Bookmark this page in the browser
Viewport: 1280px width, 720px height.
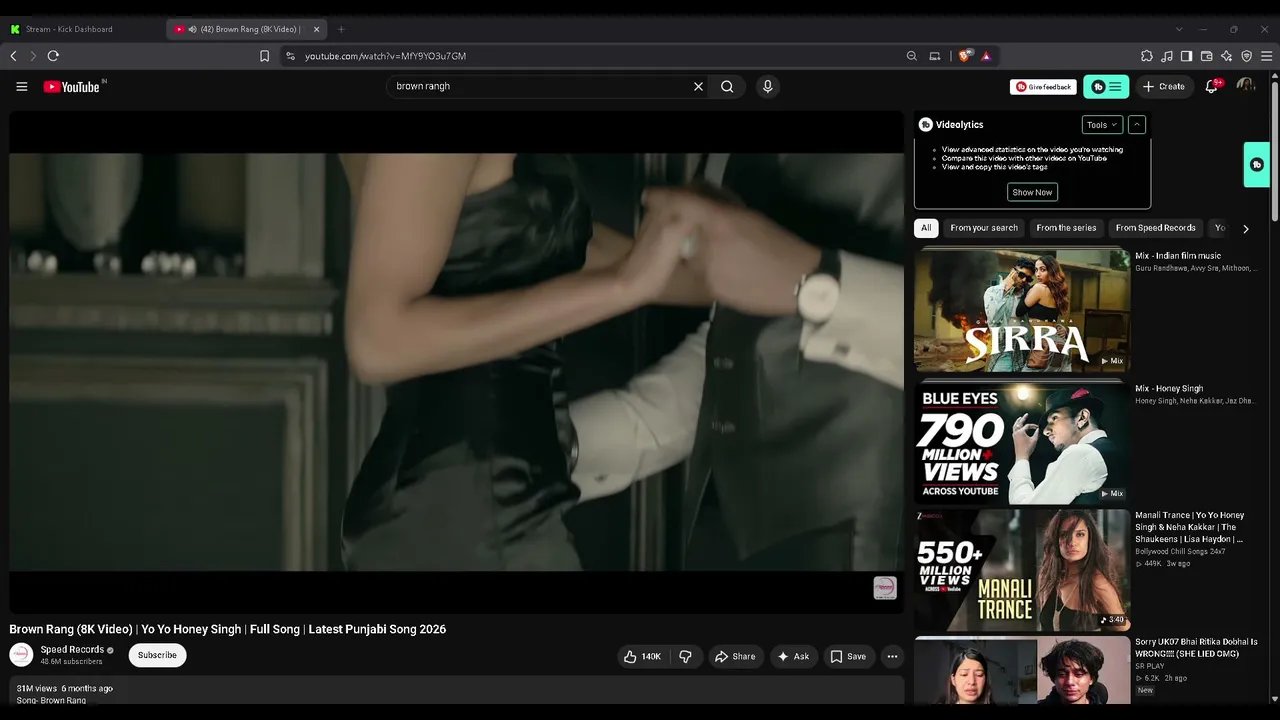[x=264, y=56]
